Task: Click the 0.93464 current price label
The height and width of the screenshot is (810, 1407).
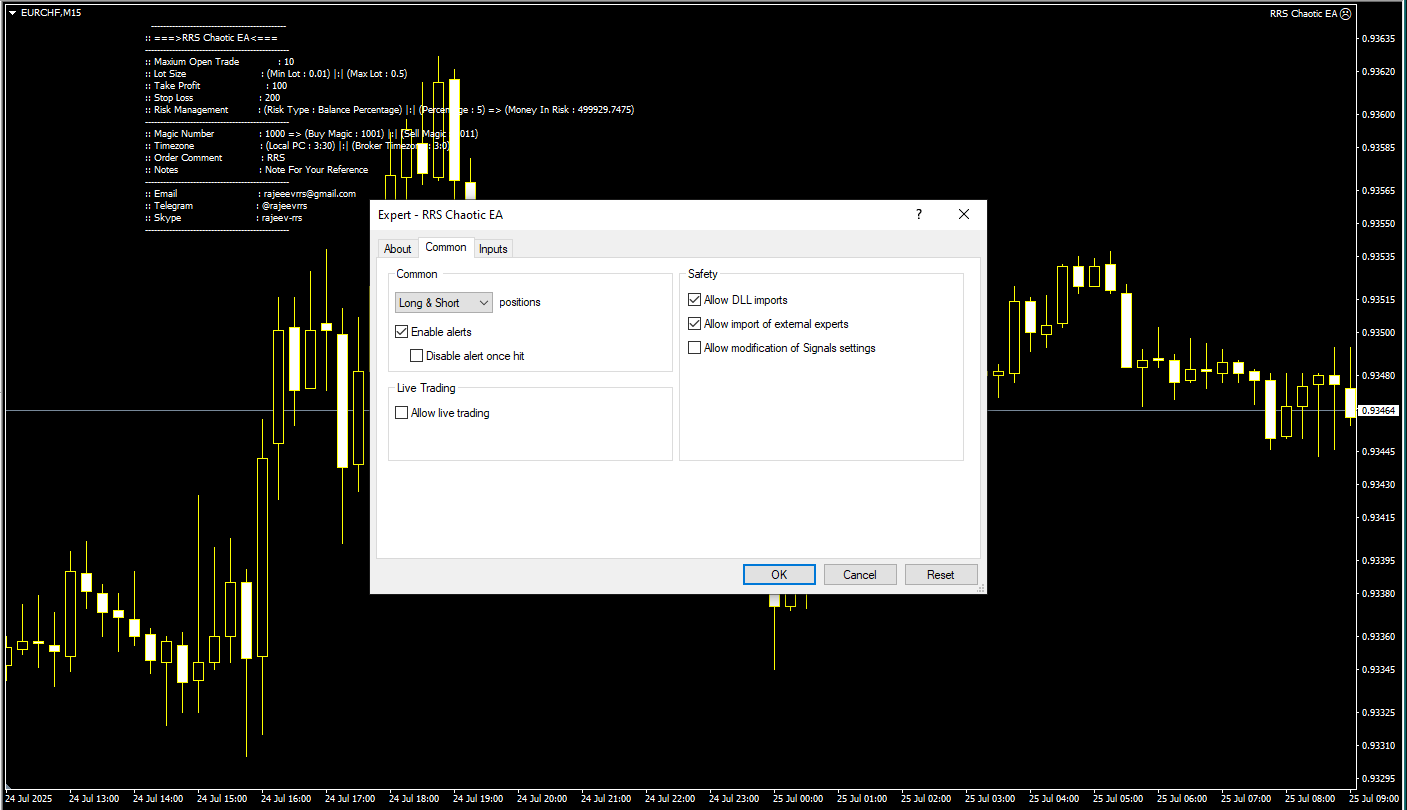Action: [1381, 411]
